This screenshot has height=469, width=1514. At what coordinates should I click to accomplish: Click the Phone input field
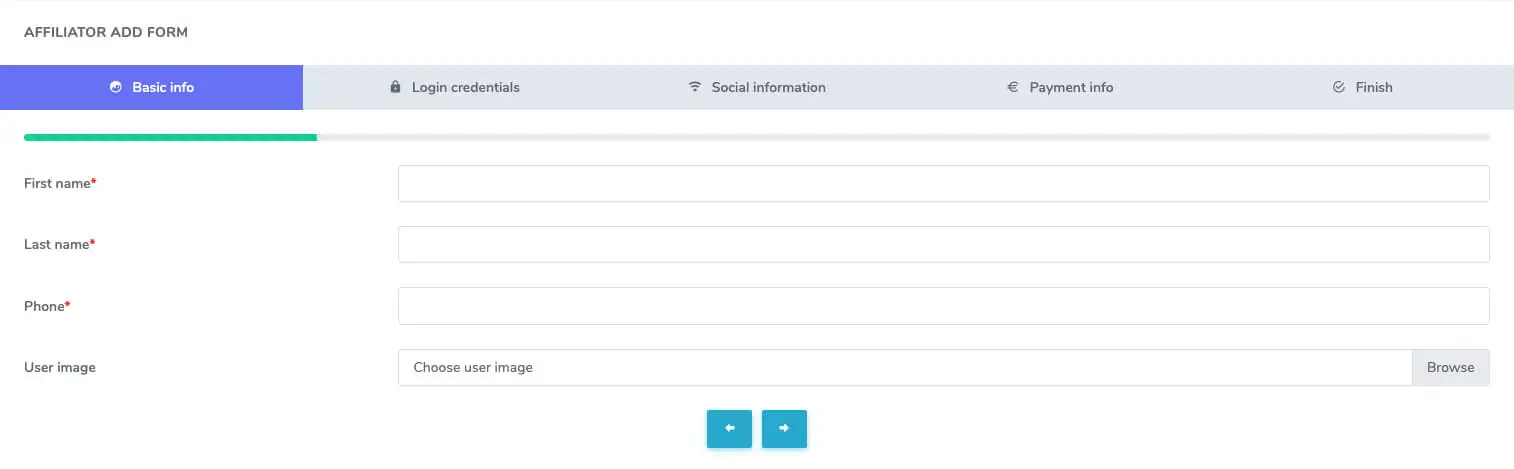tap(943, 306)
